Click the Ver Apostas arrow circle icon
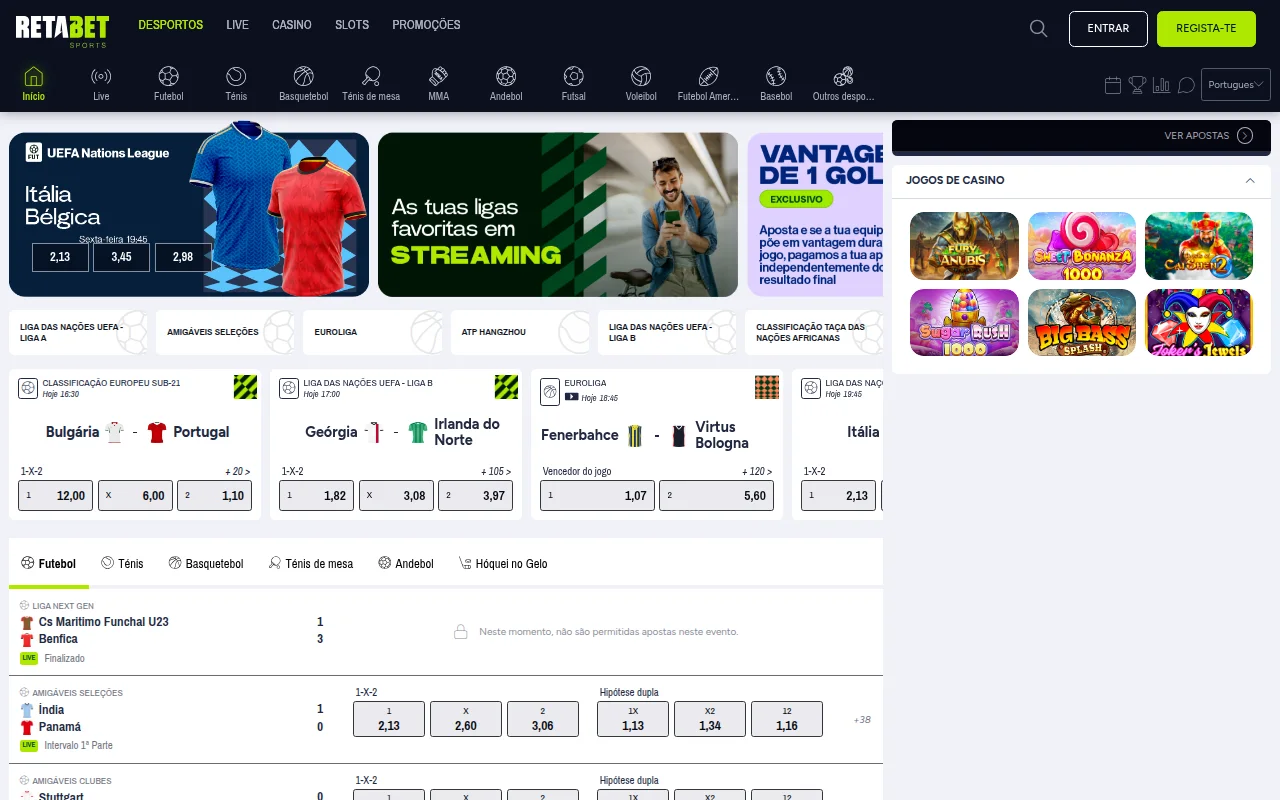The width and height of the screenshot is (1280, 800). pyautogui.click(x=1245, y=135)
